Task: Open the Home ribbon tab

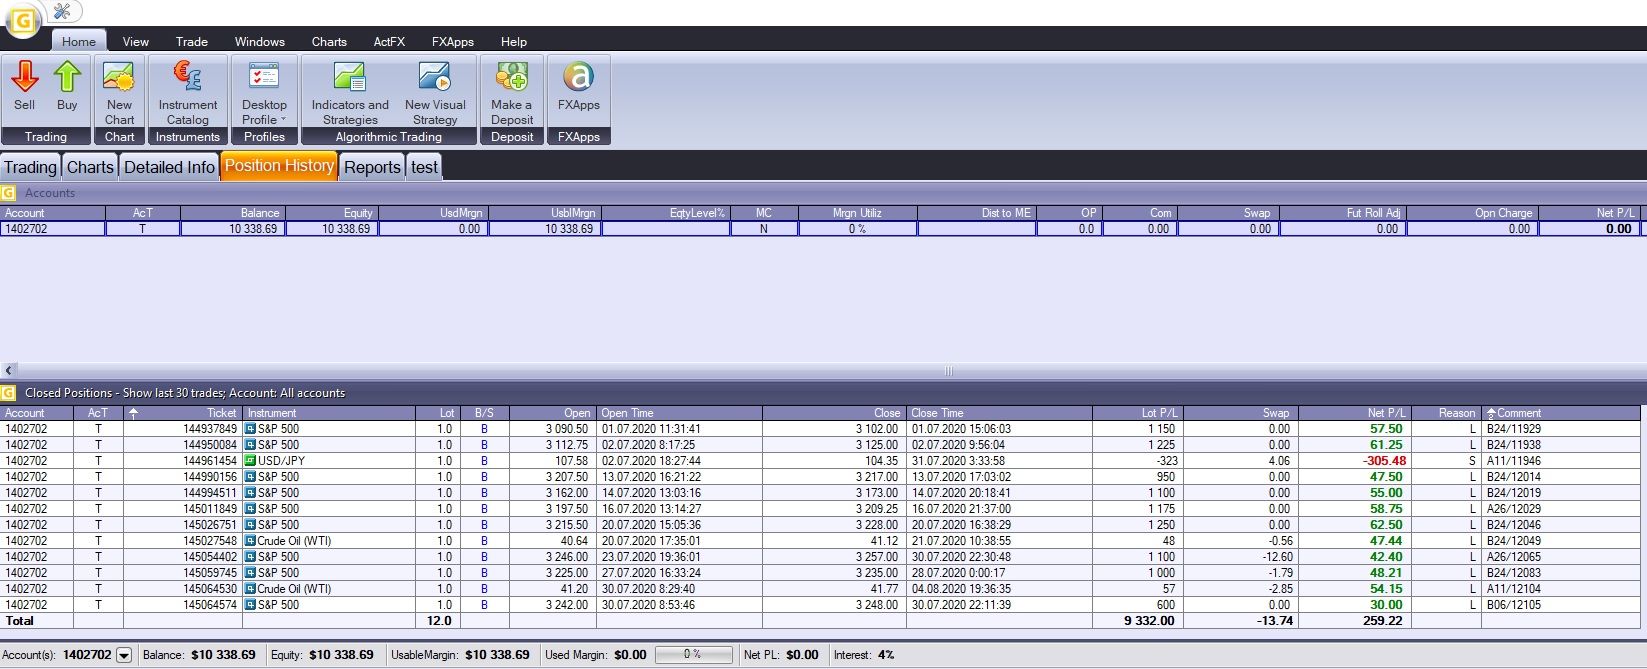Action: [x=79, y=41]
